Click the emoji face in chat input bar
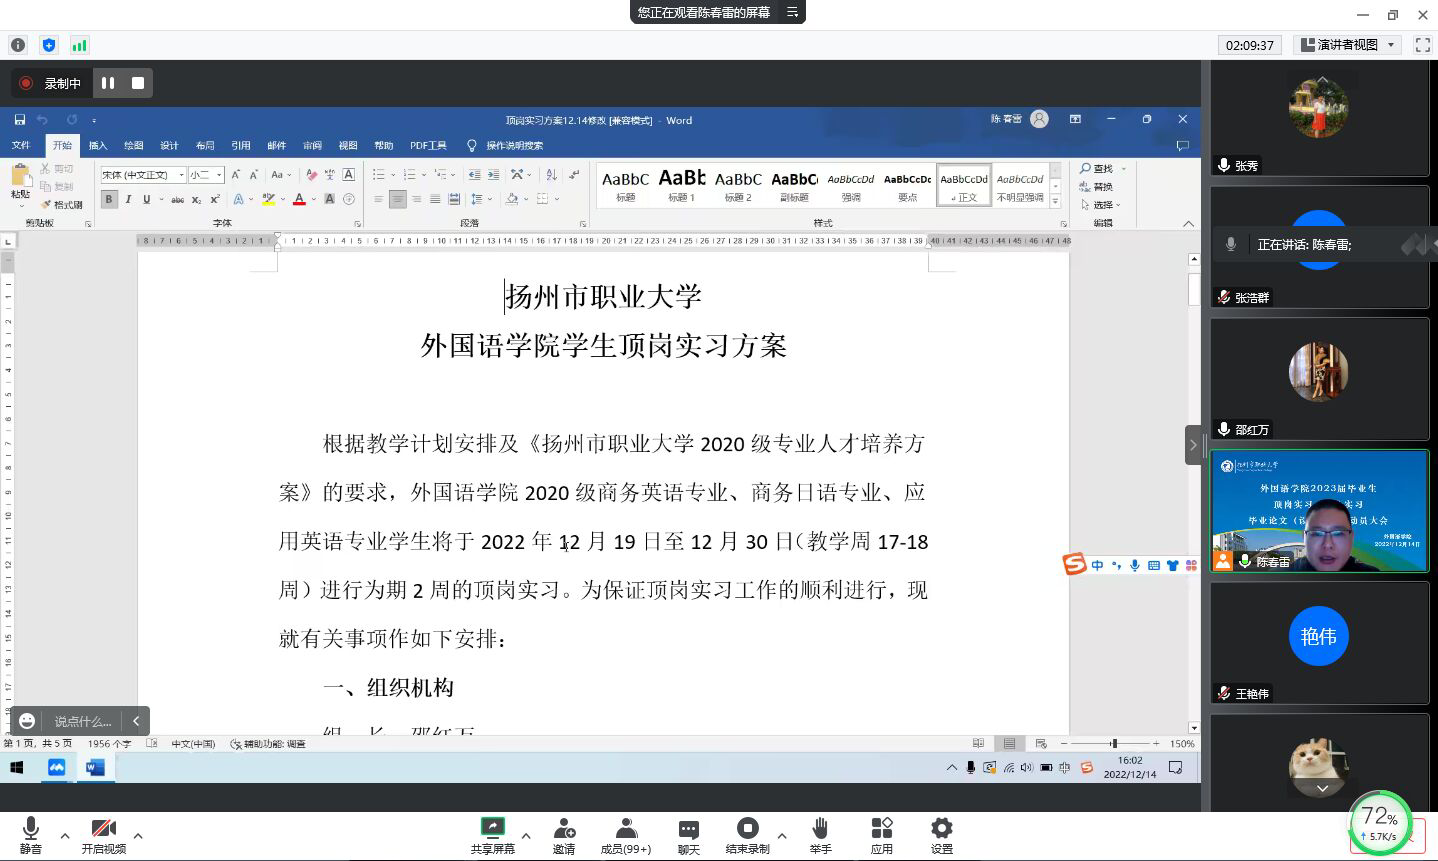The image size is (1438, 861). 27,721
